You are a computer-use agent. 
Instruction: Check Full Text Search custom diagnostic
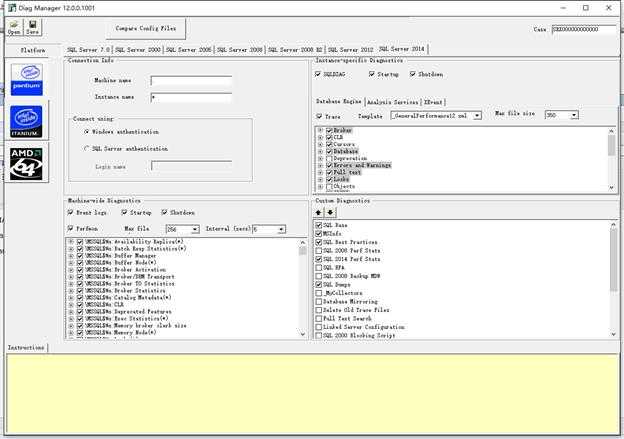point(319,318)
